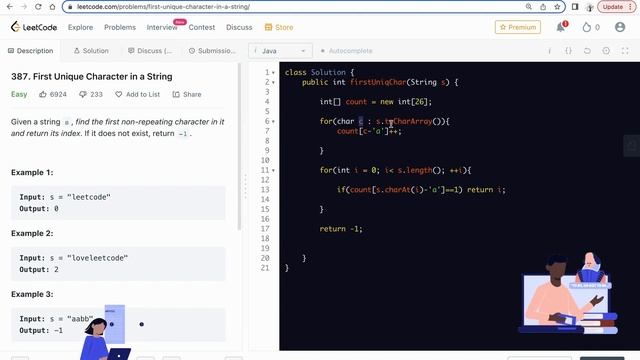640x360 pixels.
Task: Open editor settings clock-like icon
Action: tap(606, 51)
